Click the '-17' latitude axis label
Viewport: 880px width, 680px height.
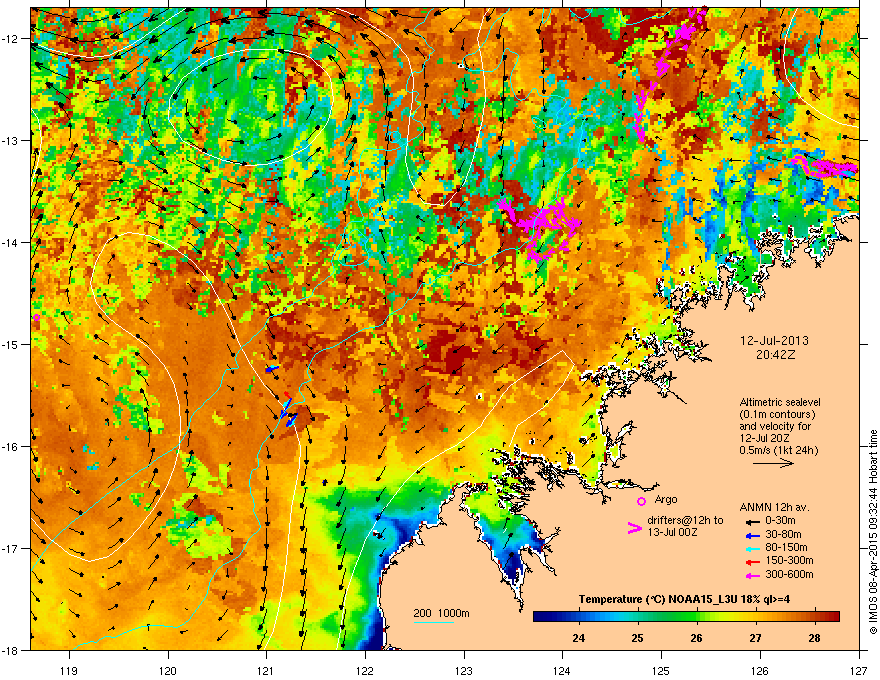pos(11,548)
